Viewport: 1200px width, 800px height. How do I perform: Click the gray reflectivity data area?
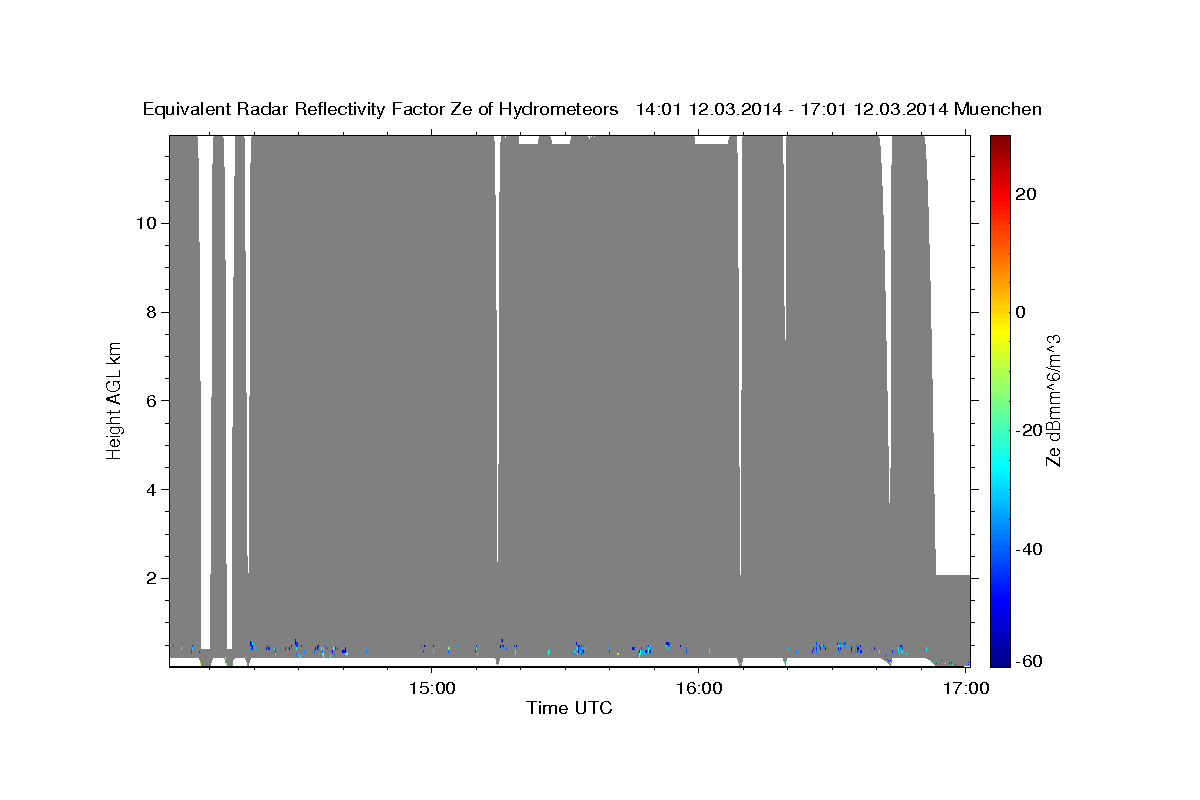click(x=570, y=400)
